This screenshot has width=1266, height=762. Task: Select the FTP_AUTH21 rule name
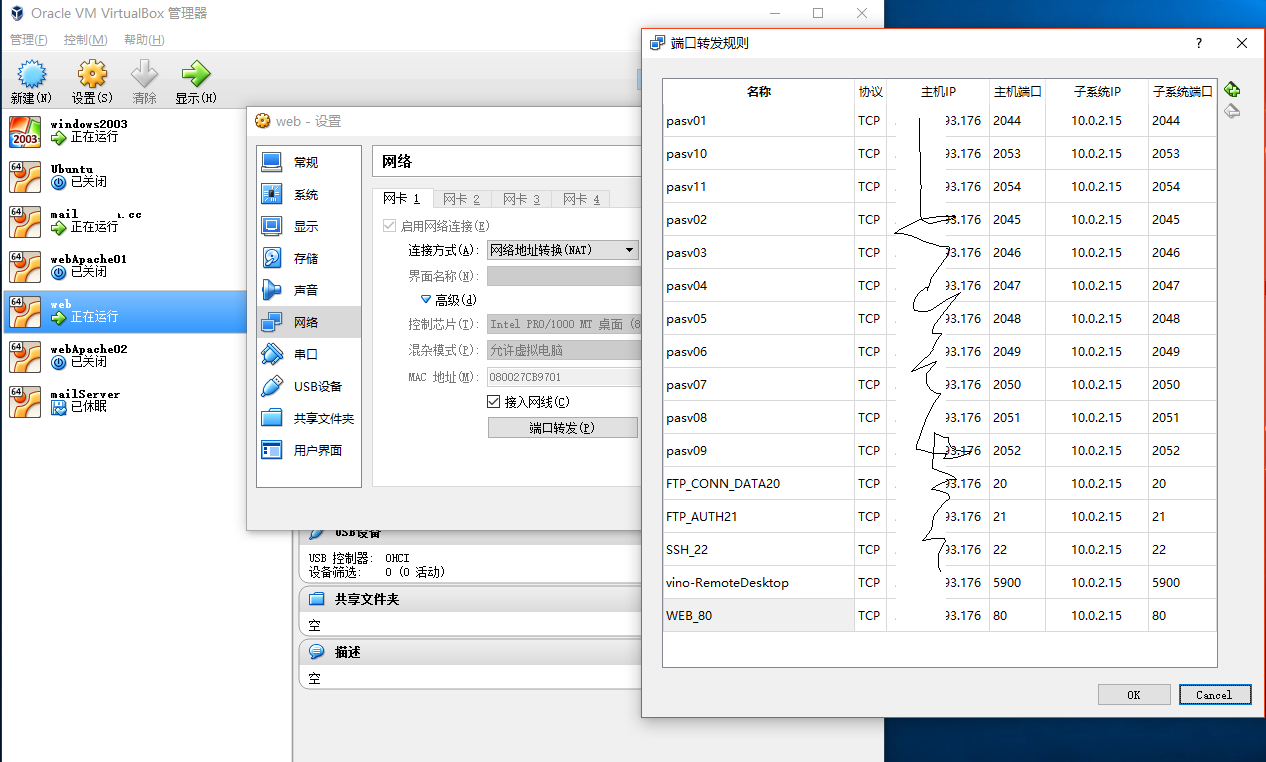pyautogui.click(x=759, y=517)
